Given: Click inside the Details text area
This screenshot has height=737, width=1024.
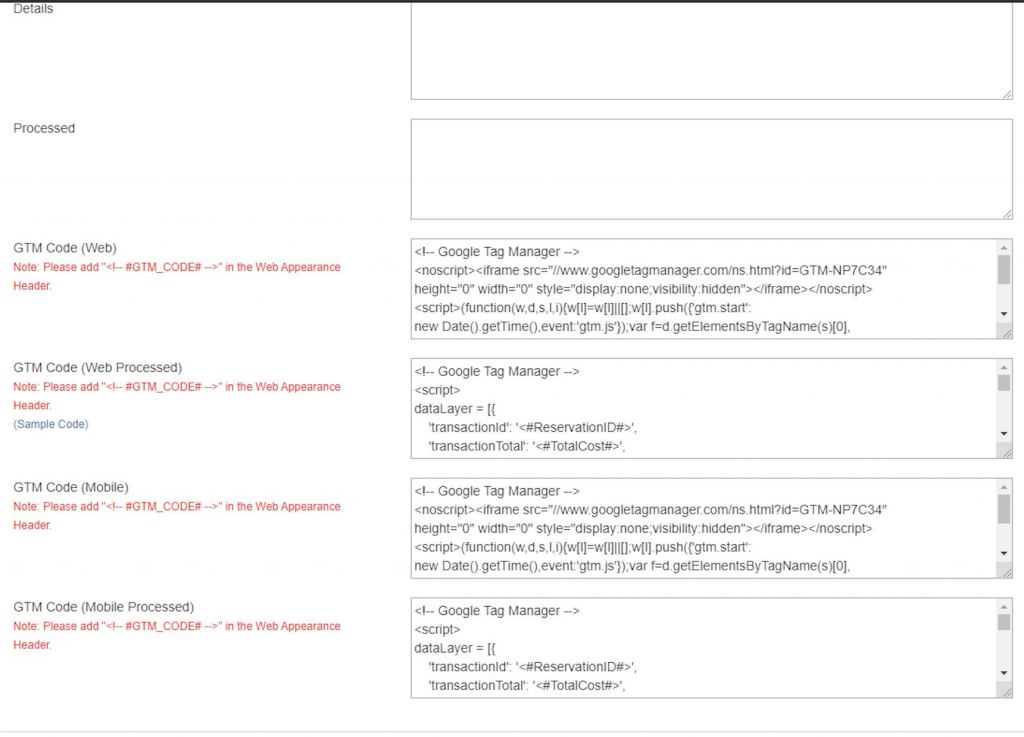Looking at the screenshot, I should (710, 50).
